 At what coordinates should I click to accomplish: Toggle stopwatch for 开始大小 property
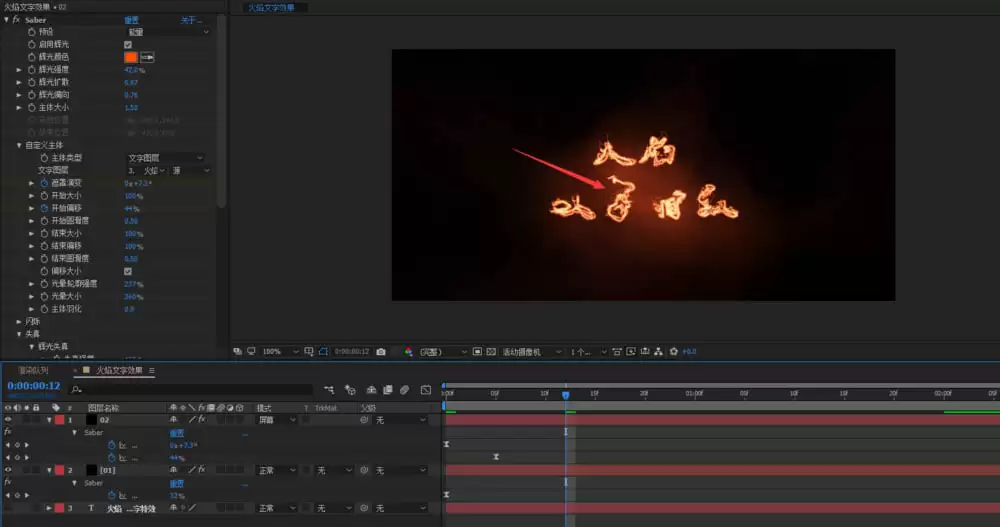pyautogui.click(x=44, y=195)
